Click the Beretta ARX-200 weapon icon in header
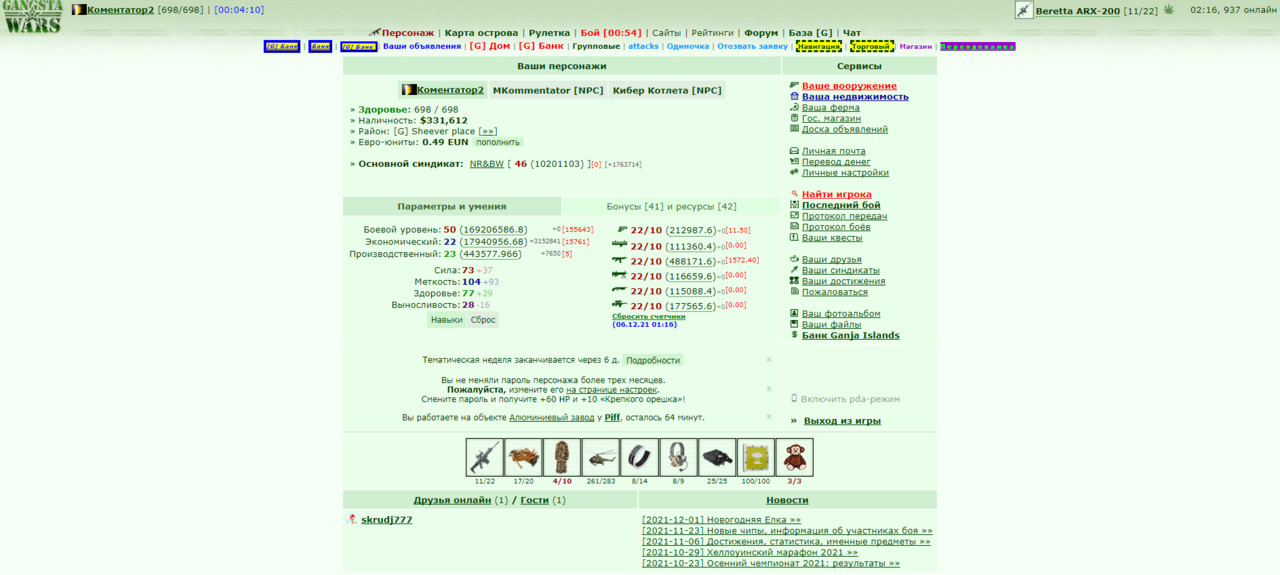Screen dimensions: 1280x575 pyautogui.click(x=1024, y=10)
